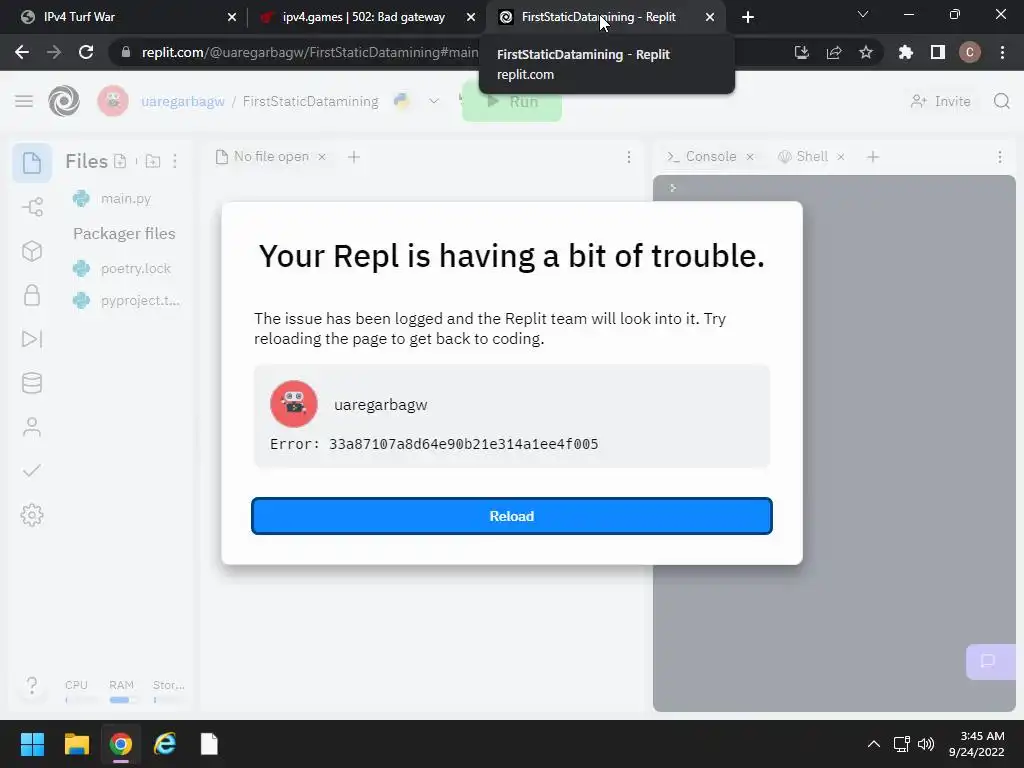Open the Authentication user sidebar icon

32,427
